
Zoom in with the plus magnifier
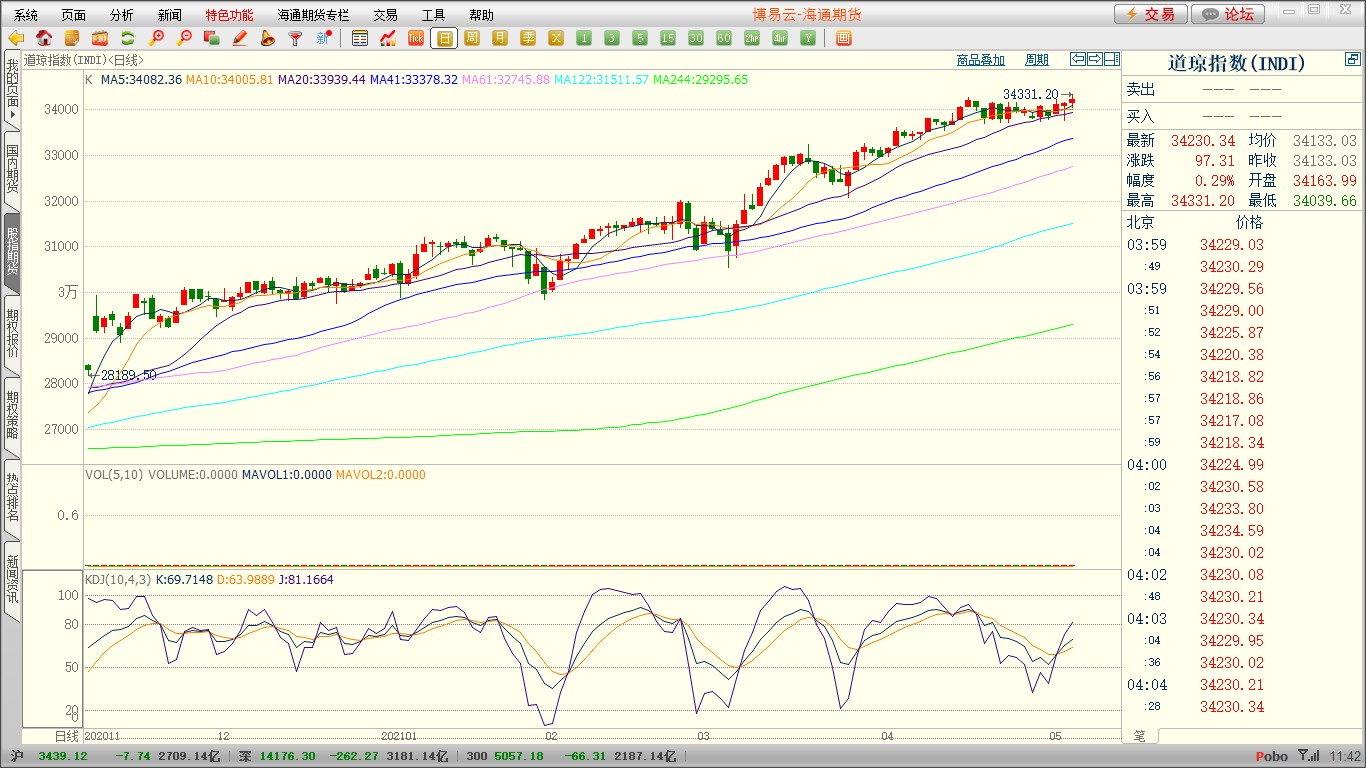click(x=156, y=38)
